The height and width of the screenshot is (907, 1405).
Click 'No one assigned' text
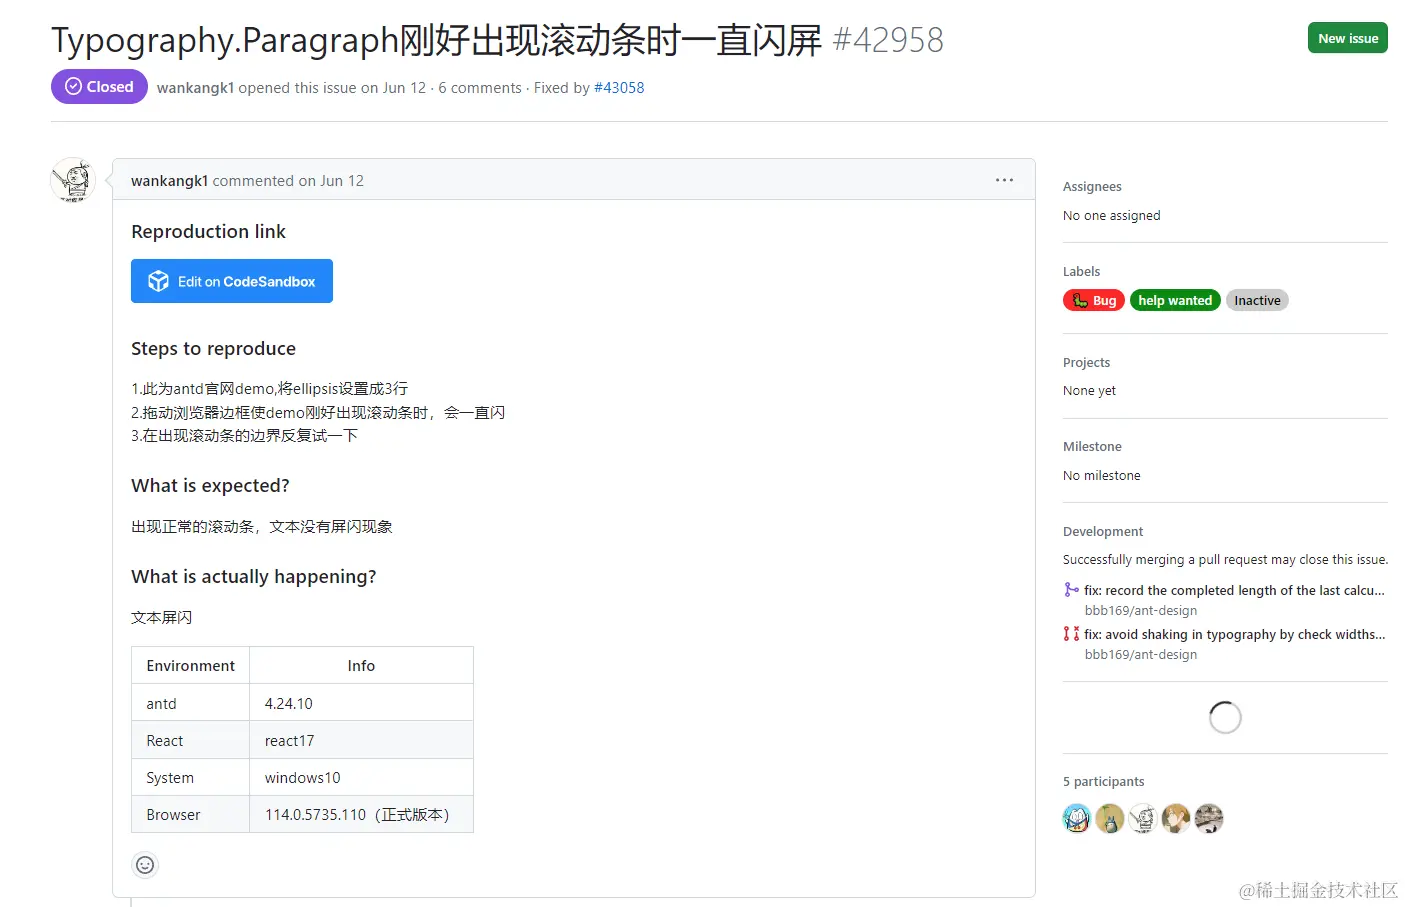[x=1111, y=216]
